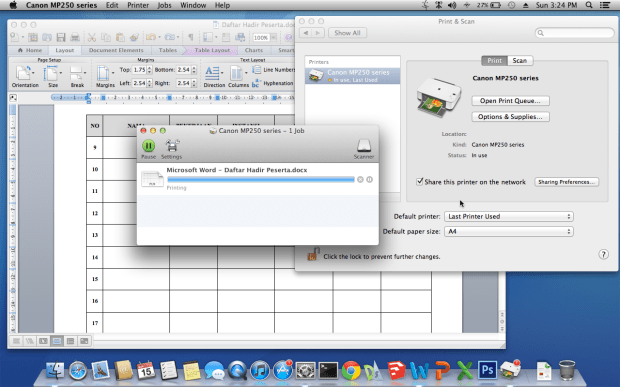The height and width of the screenshot is (387, 620).
Task: Click the Top margin value field
Action: click(139, 70)
